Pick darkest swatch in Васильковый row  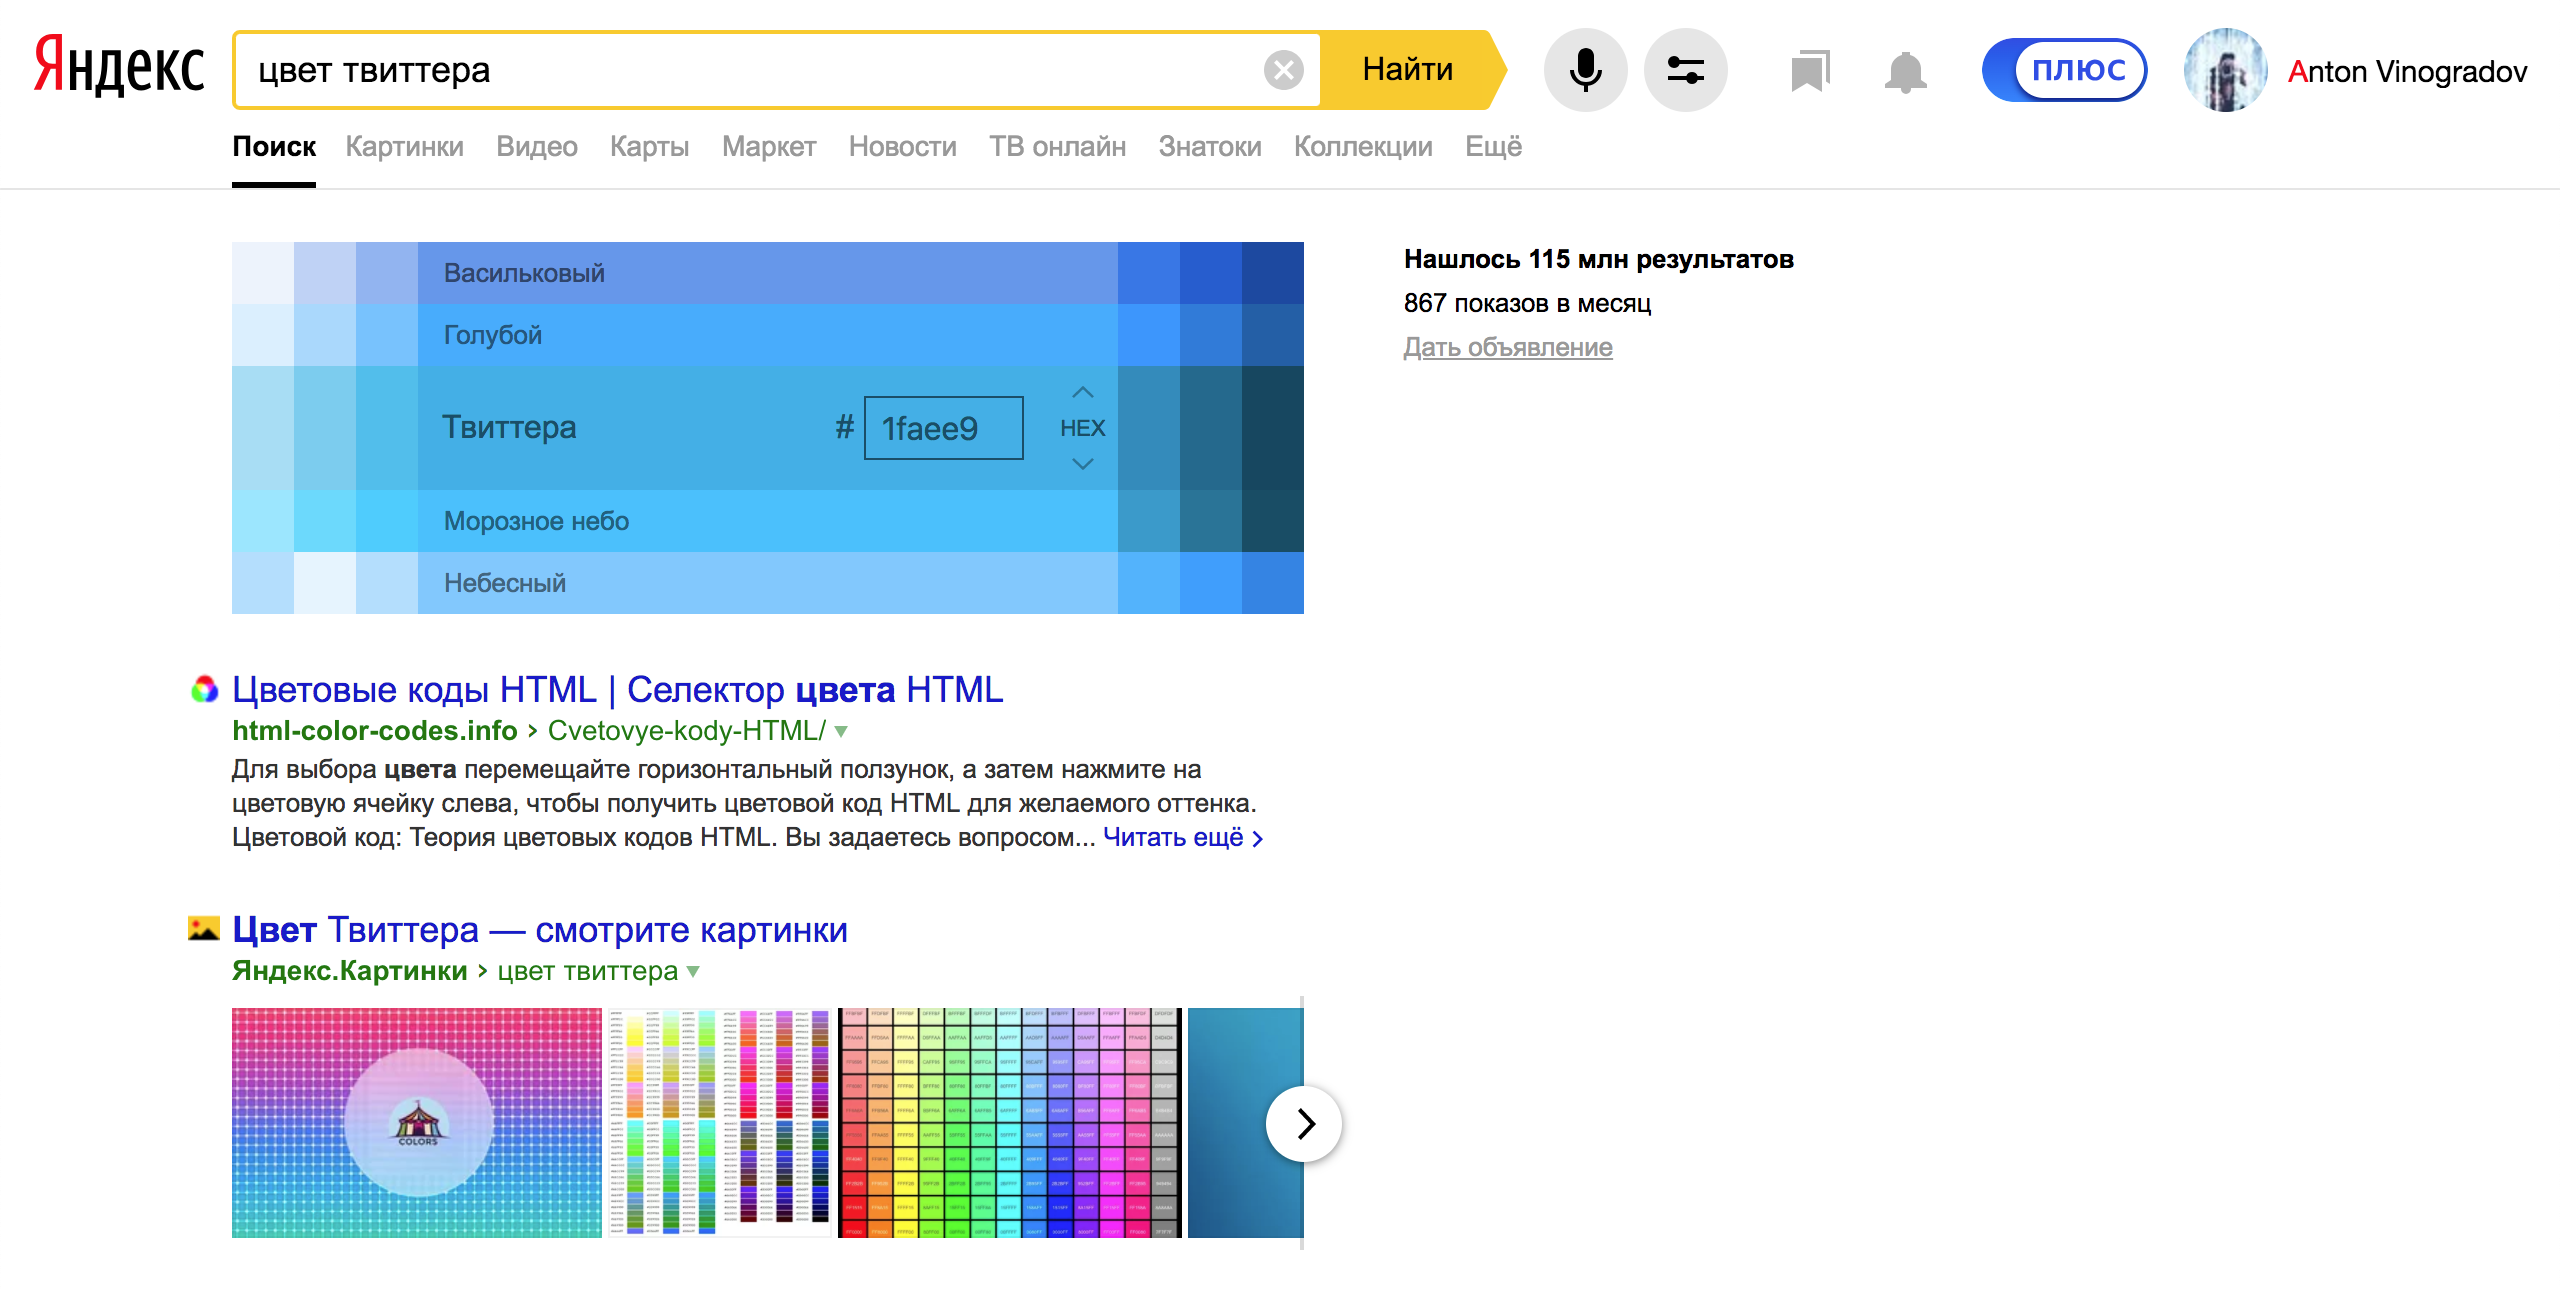(1273, 273)
